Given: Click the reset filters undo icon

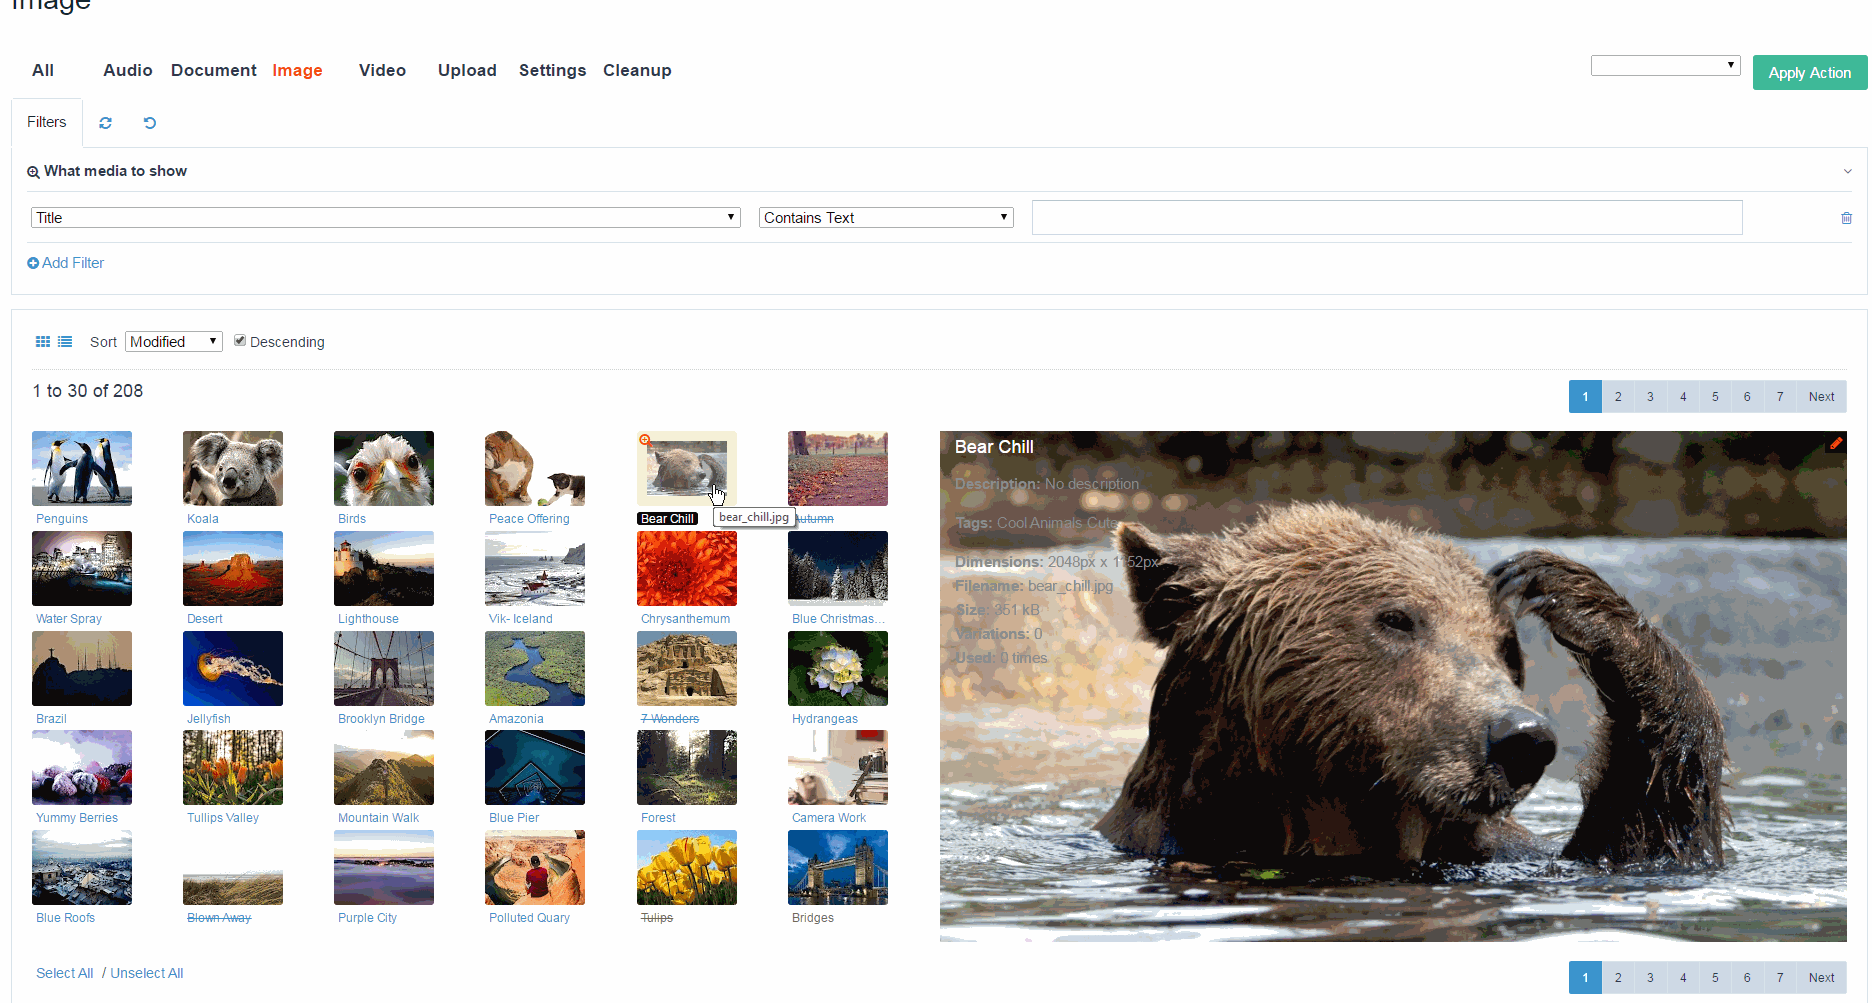Looking at the screenshot, I should [x=150, y=123].
